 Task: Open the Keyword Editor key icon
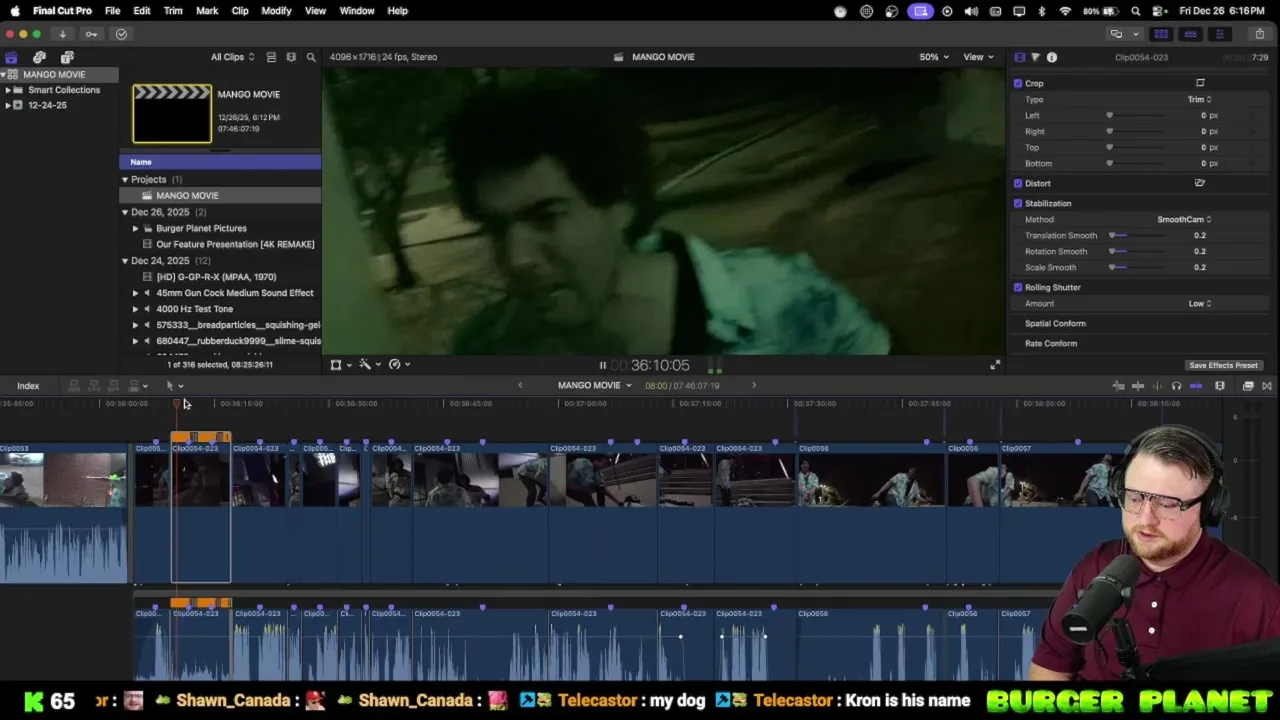pyautogui.click(x=91, y=34)
